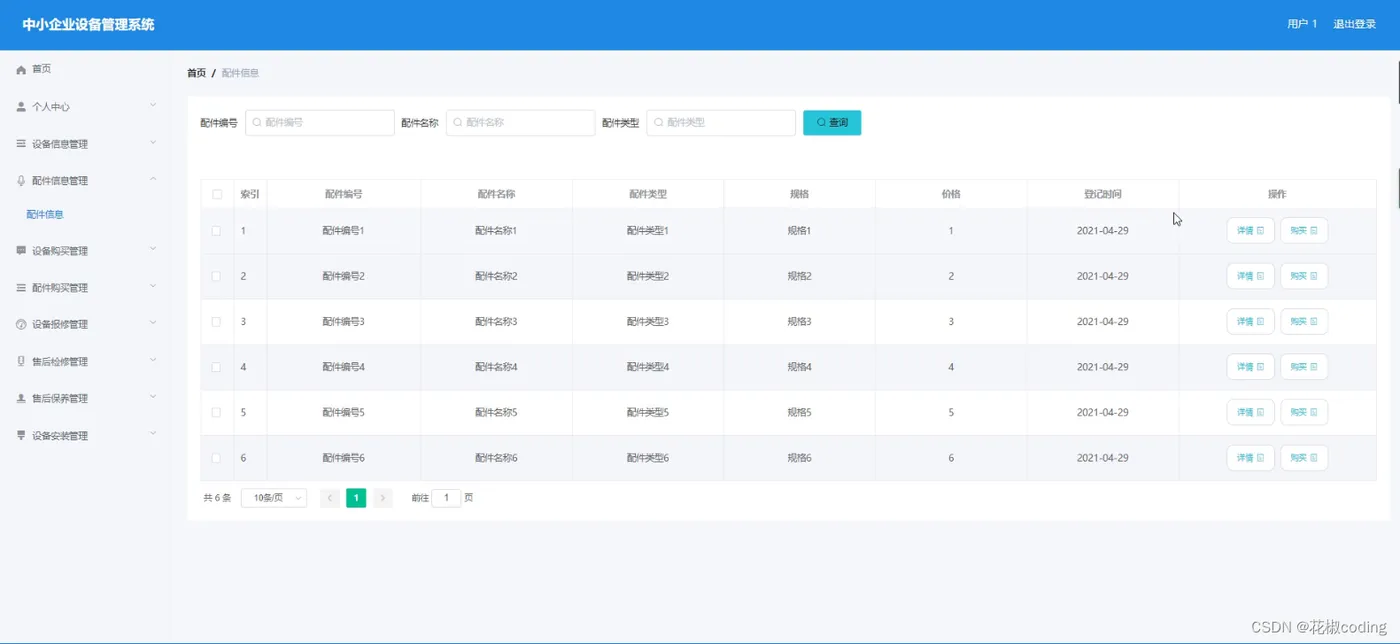Open the 10条/页 page size dropdown
This screenshot has width=1400, height=644.
[274, 498]
